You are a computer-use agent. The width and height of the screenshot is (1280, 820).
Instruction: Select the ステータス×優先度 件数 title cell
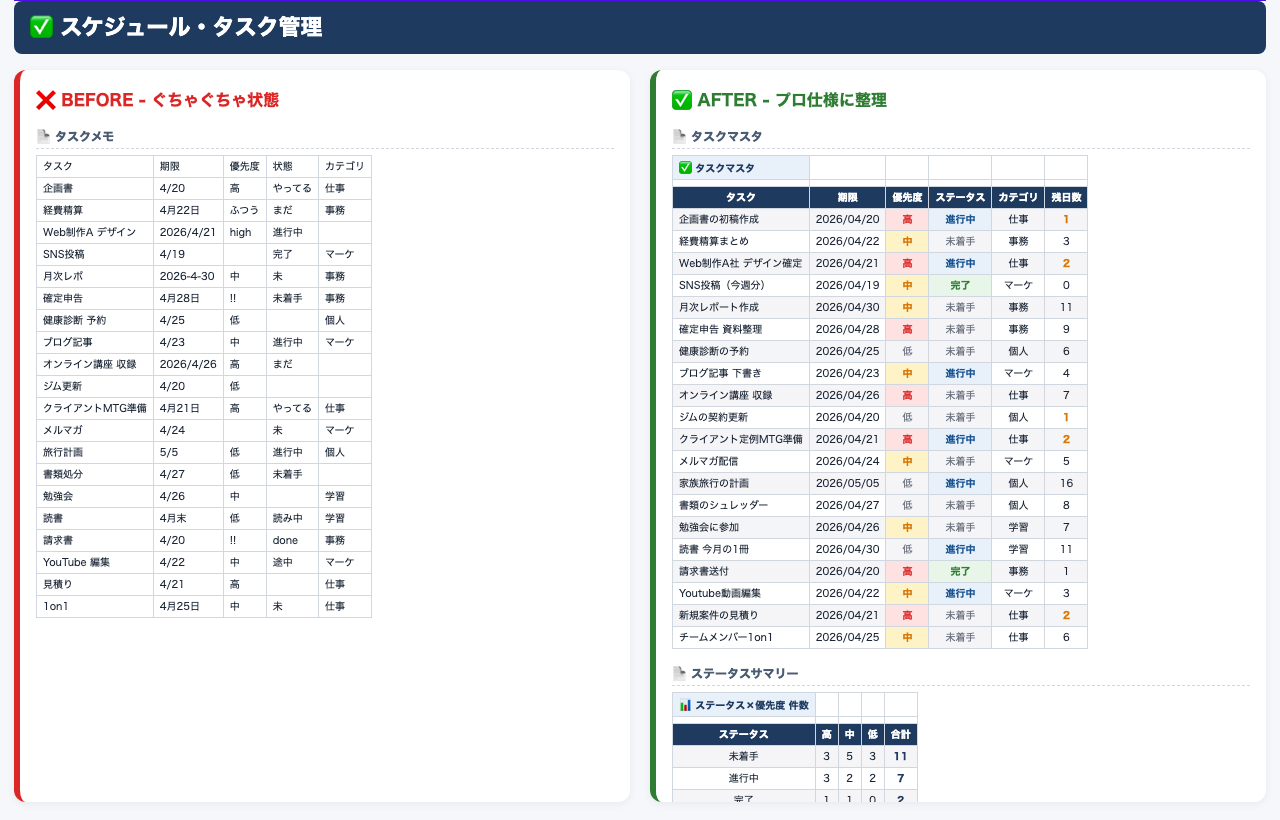744,705
